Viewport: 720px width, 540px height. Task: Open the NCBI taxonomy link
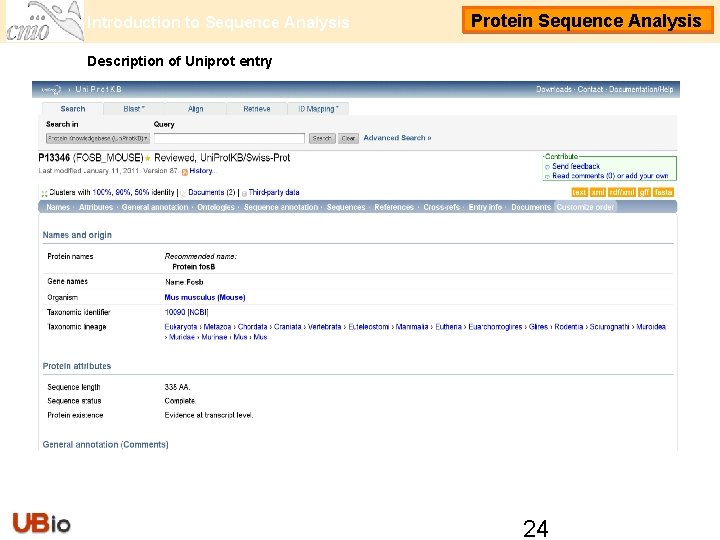198,312
